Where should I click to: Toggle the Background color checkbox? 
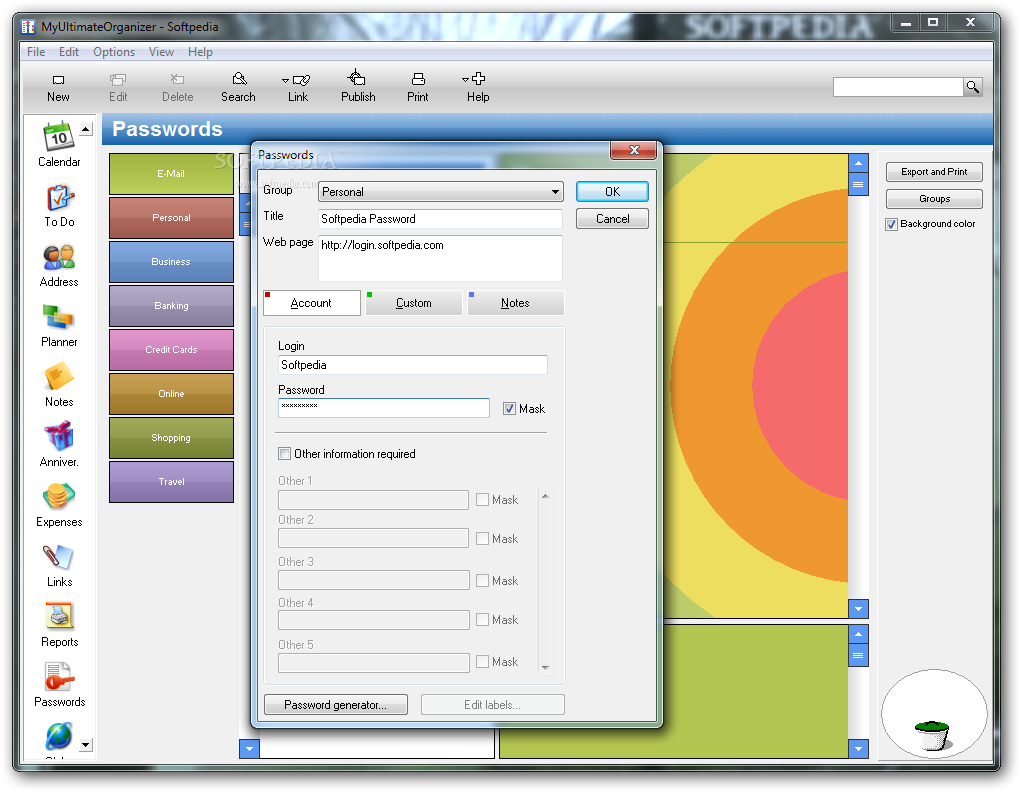point(891,224)
